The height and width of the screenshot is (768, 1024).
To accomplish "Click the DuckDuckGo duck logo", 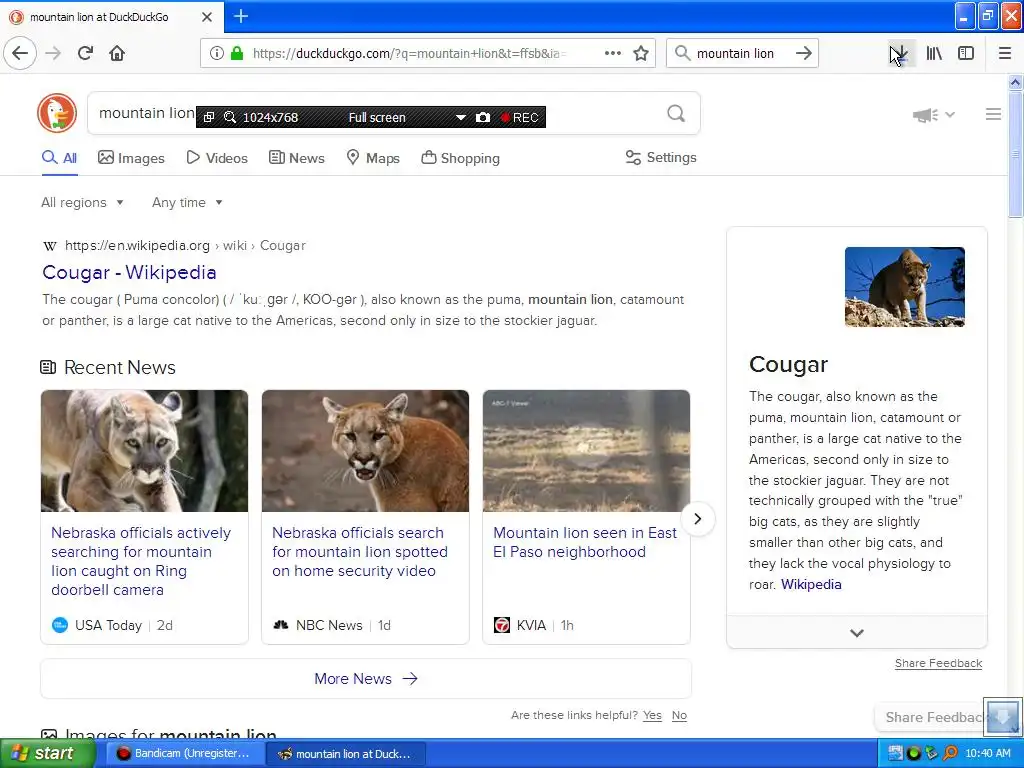I will click(57, 113).
